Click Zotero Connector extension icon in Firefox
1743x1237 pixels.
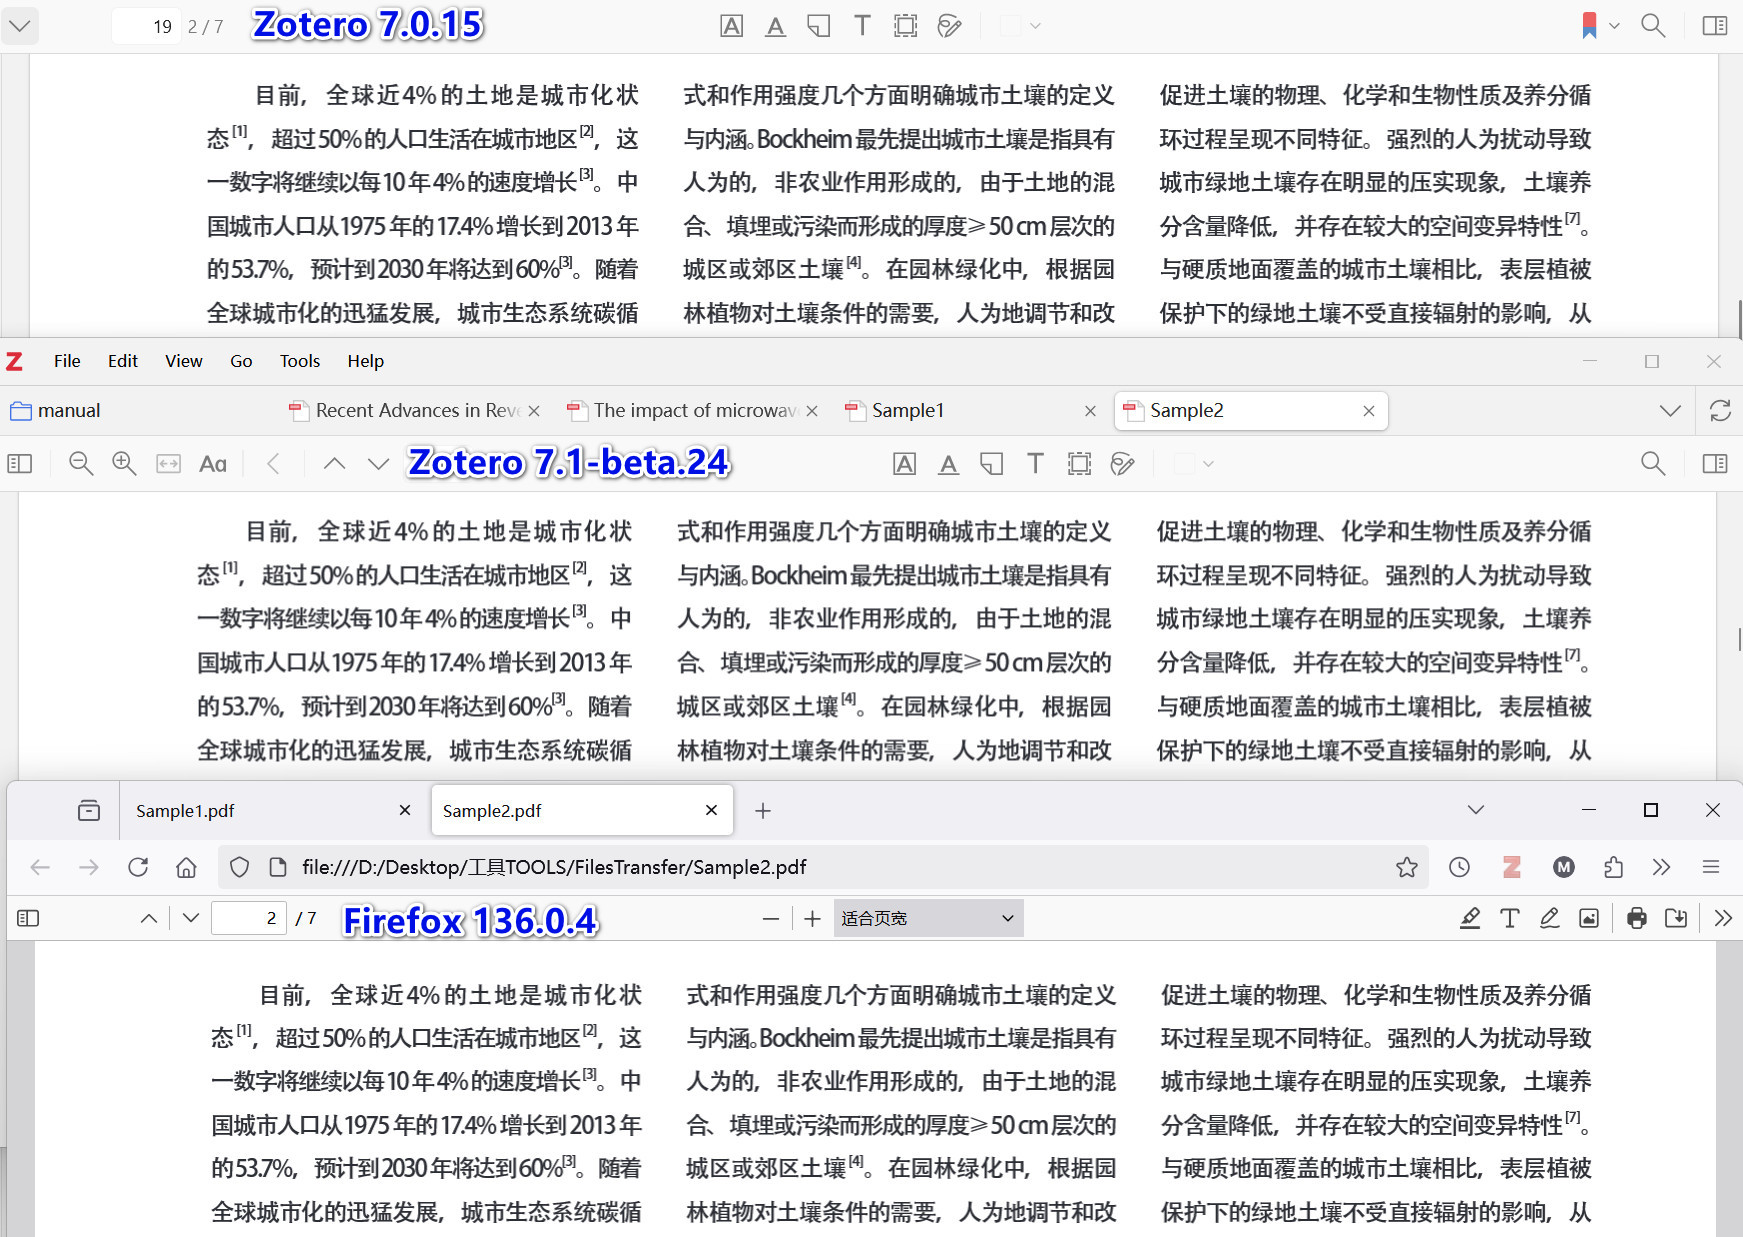(1512, 867)
